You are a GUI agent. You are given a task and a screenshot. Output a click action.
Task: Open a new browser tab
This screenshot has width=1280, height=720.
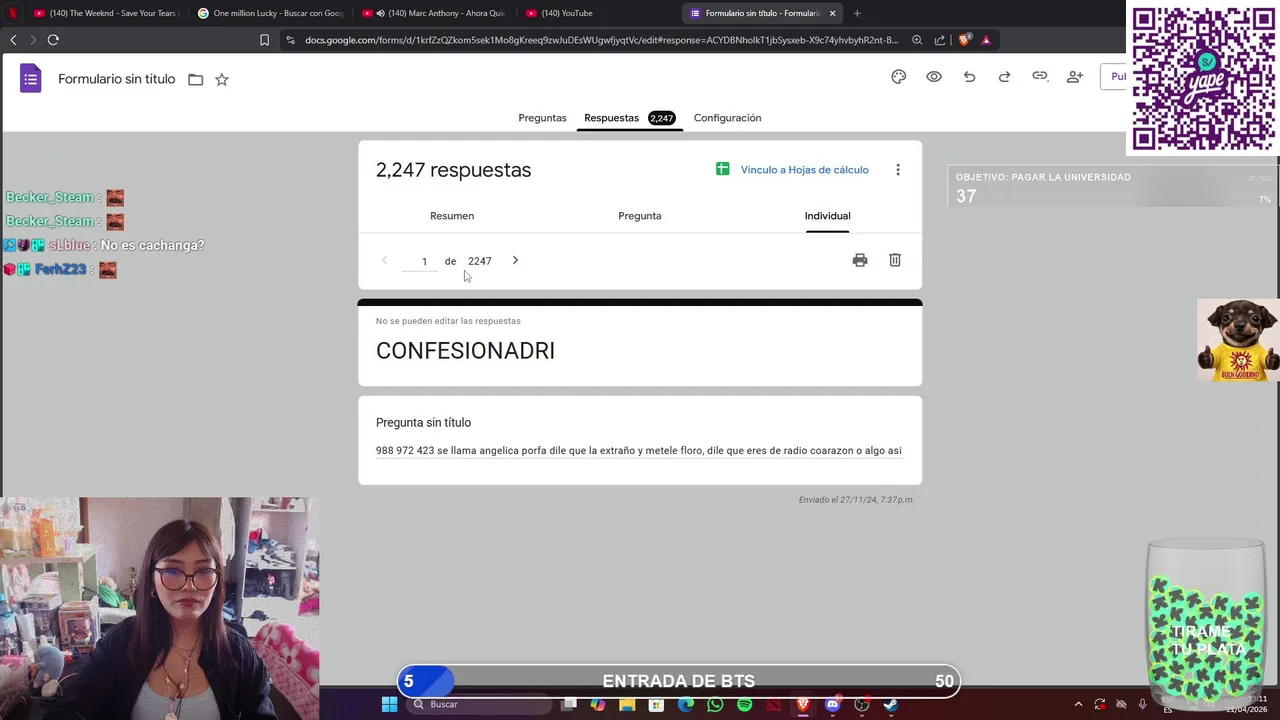857,13
